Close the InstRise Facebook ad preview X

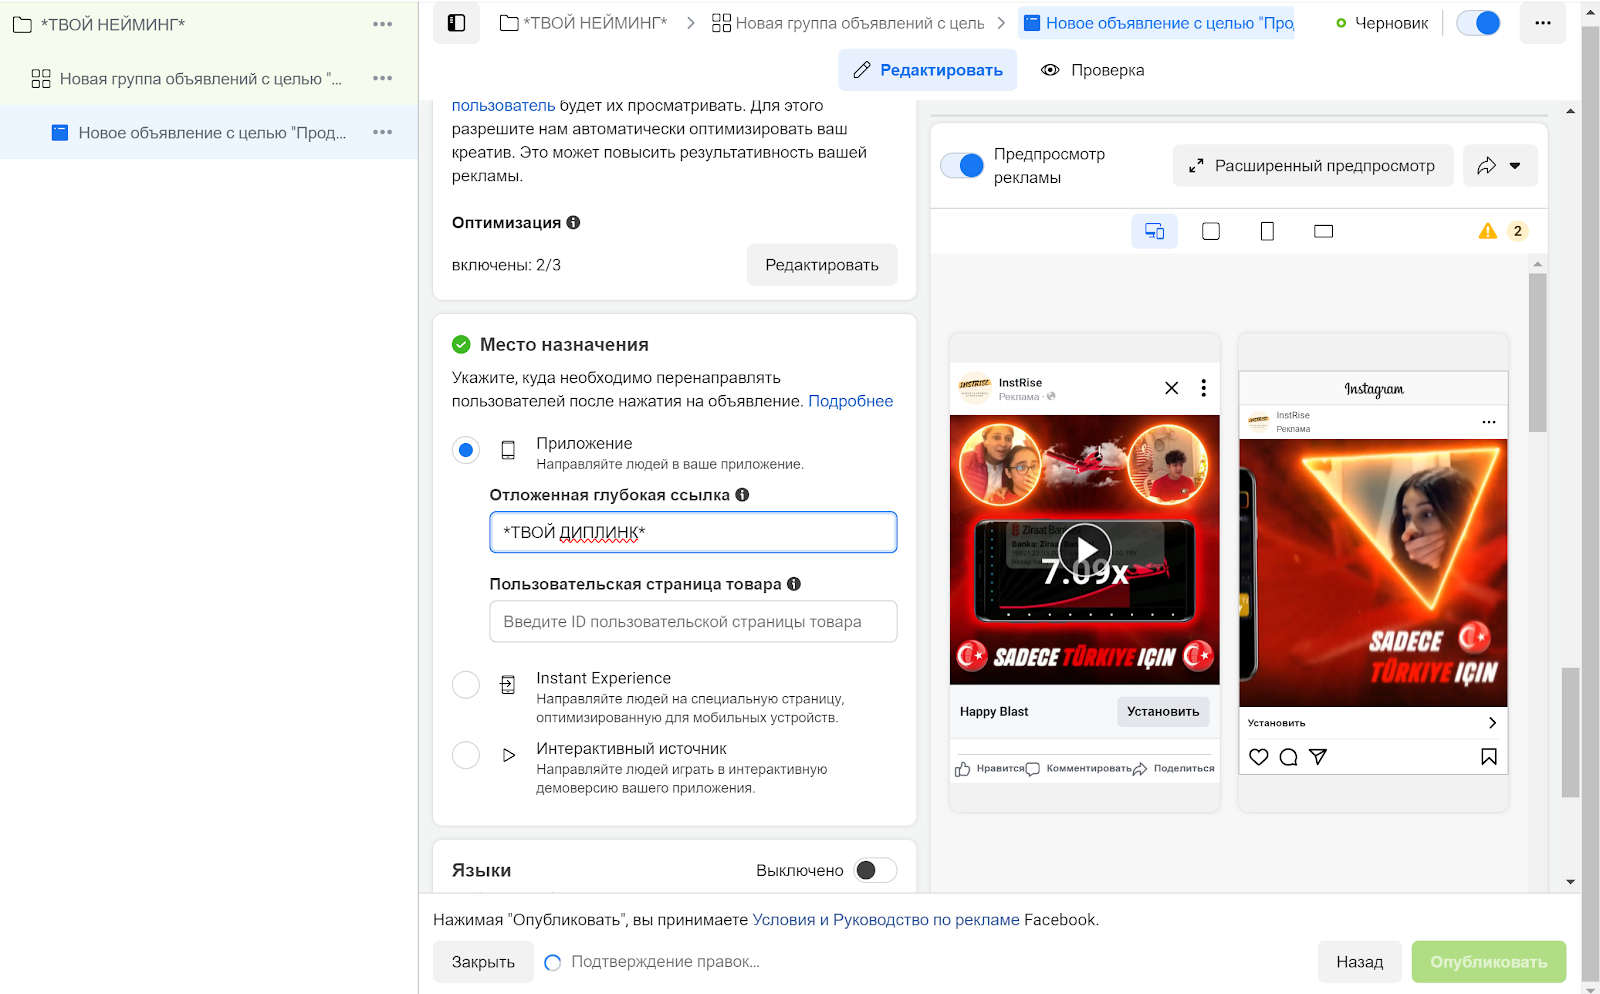[1172, 388]
